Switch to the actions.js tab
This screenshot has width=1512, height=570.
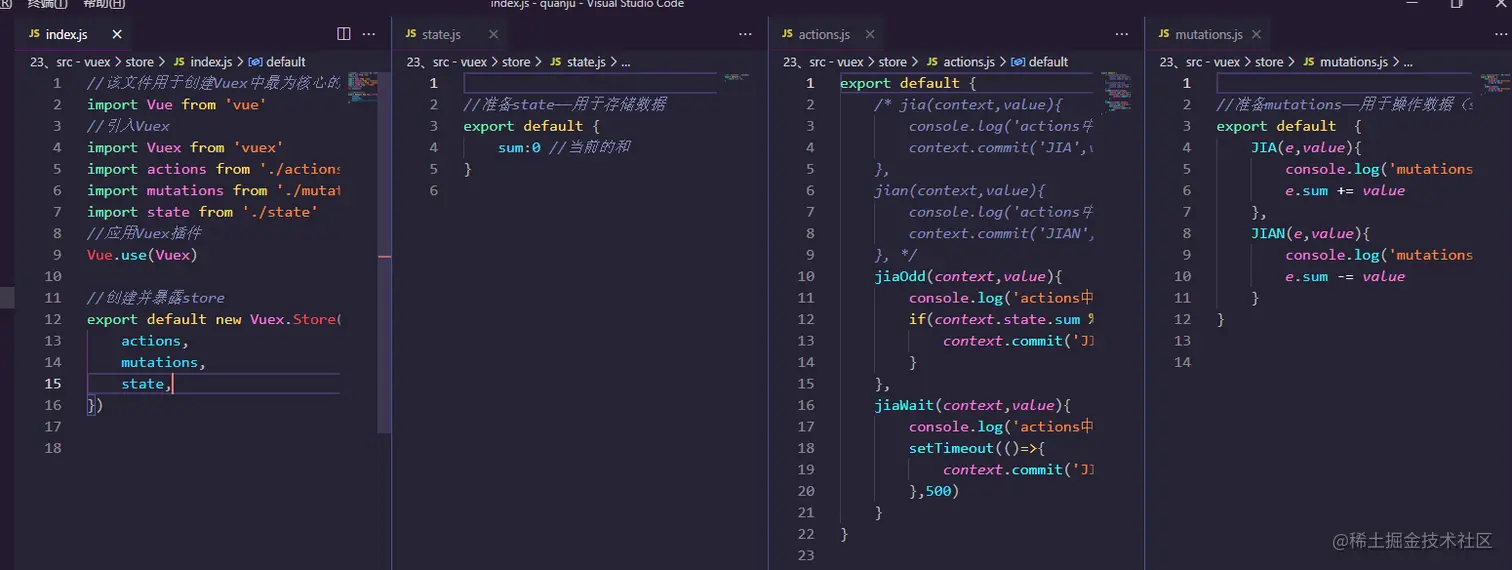click(824, 34)
